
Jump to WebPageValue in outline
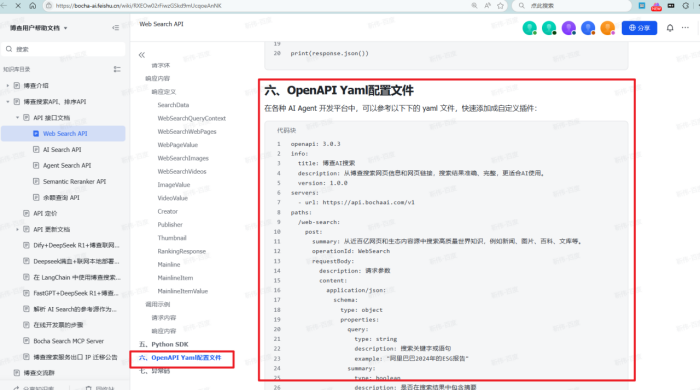click(178, 145)
